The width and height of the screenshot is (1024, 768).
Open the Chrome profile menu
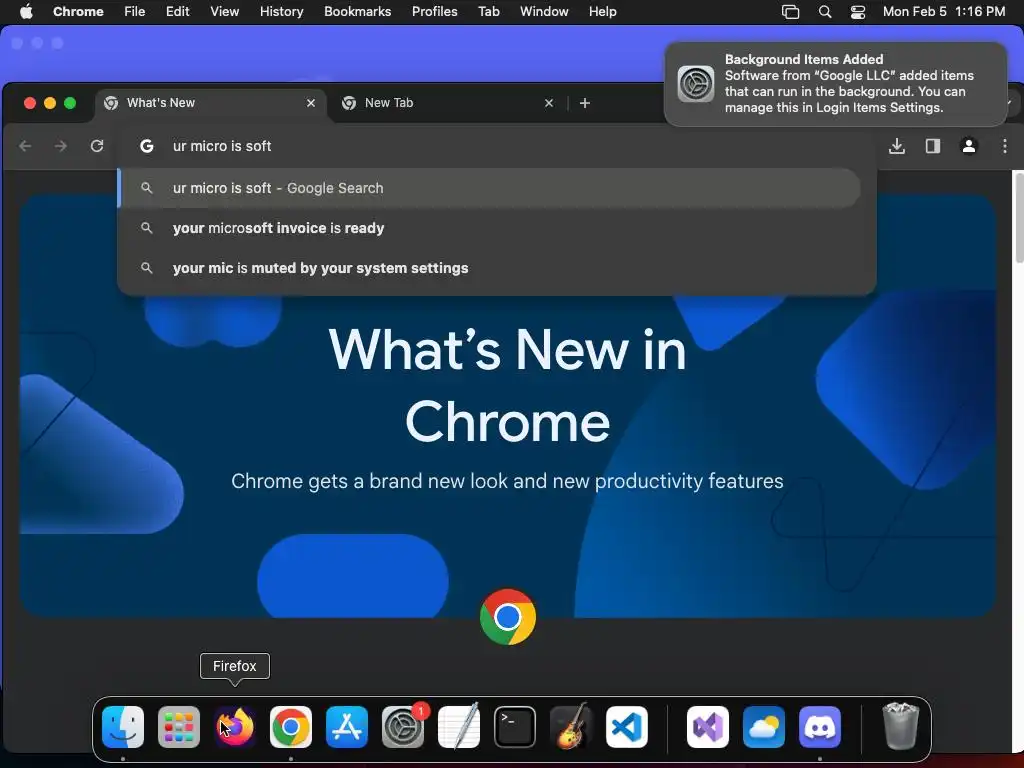point(968,146)
